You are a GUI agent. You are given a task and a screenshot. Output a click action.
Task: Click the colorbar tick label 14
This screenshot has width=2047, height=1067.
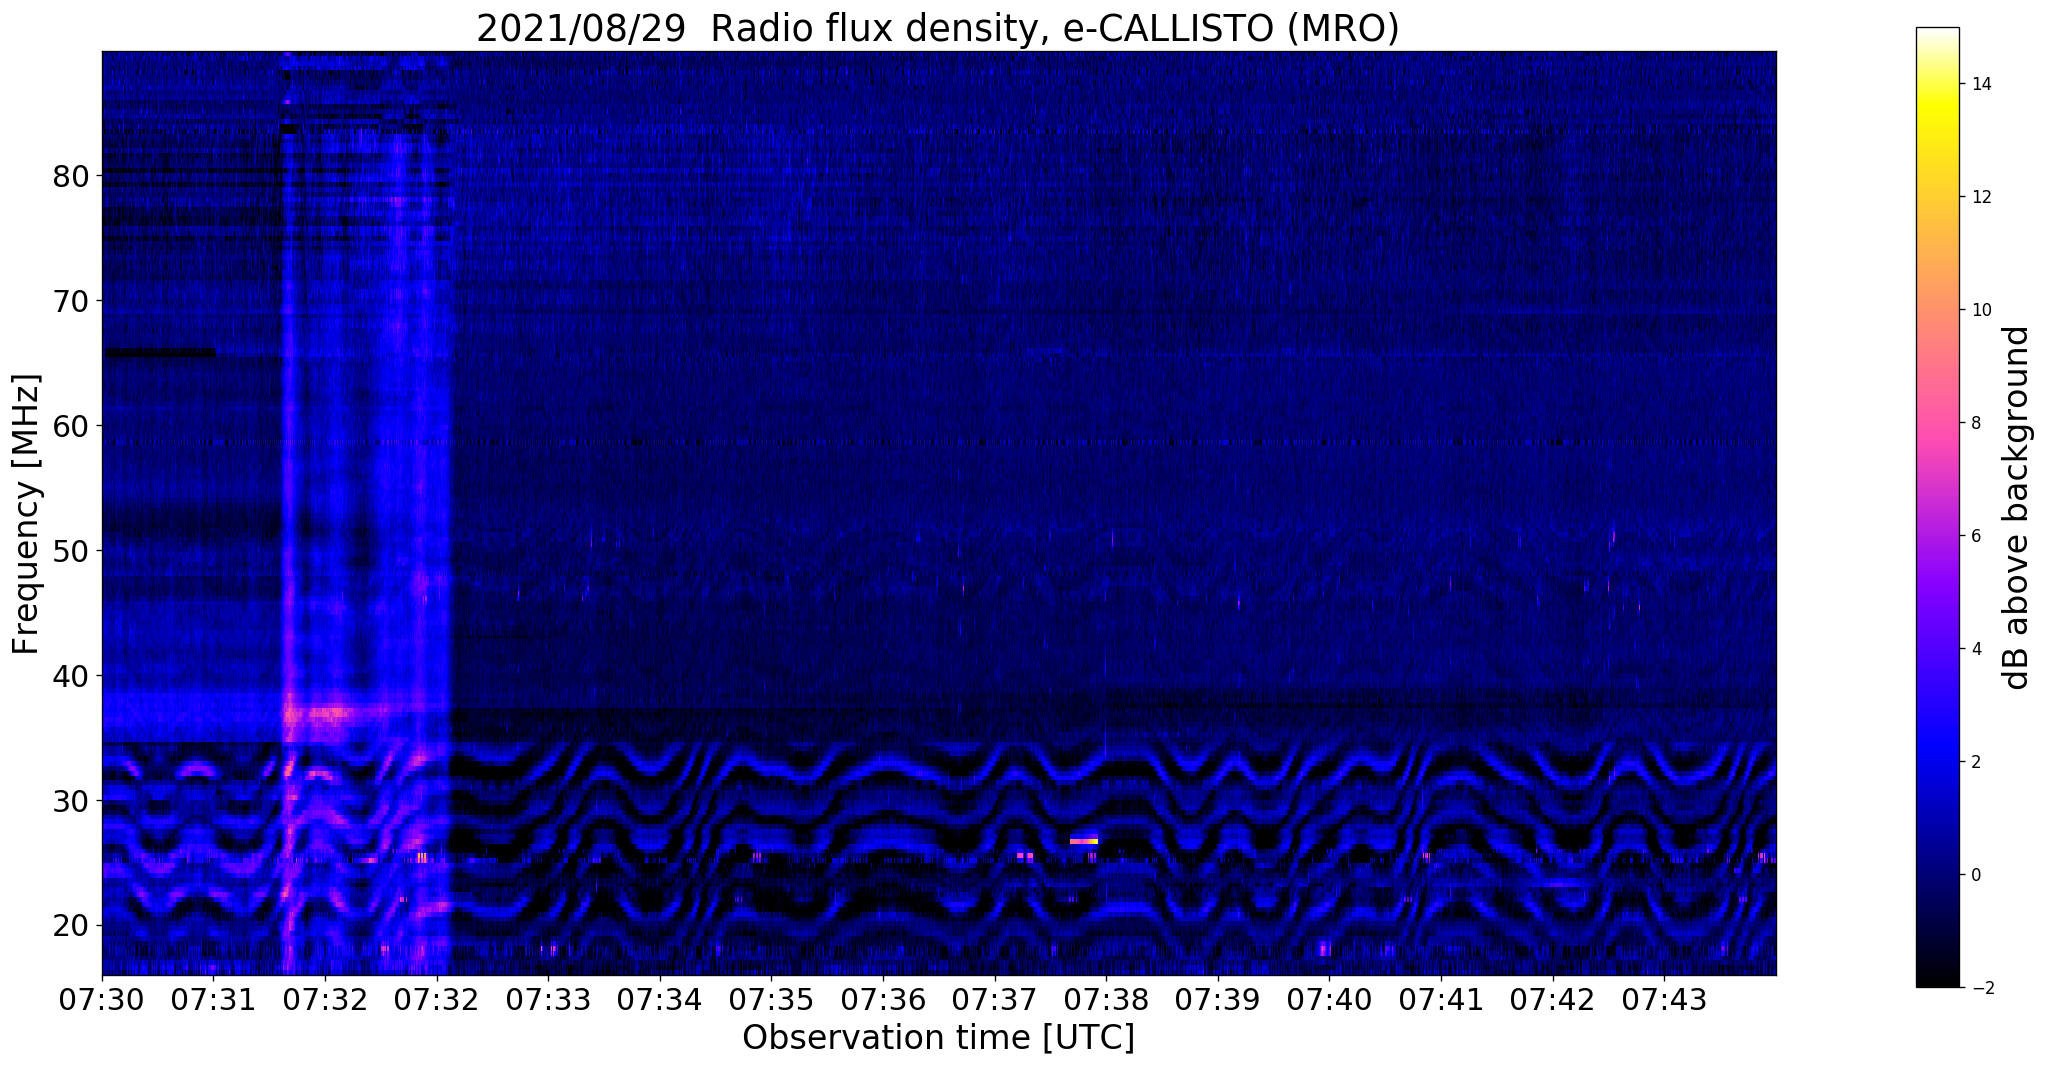coord(1980,84)
